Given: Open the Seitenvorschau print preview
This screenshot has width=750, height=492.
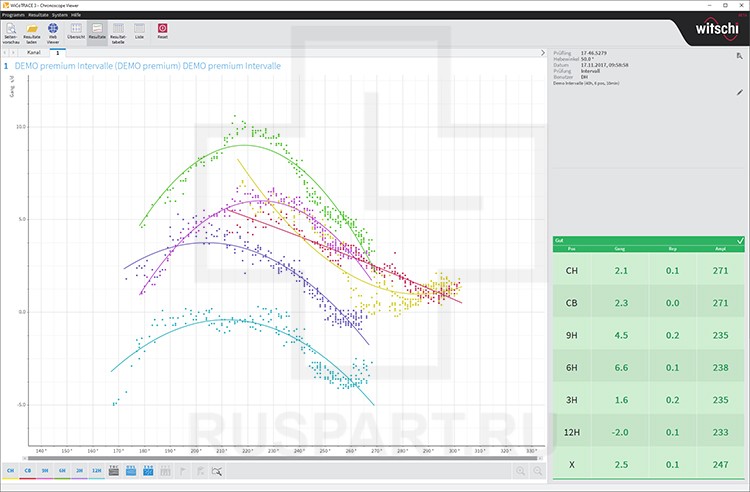Looking at the screenshot, I should 11,34.
